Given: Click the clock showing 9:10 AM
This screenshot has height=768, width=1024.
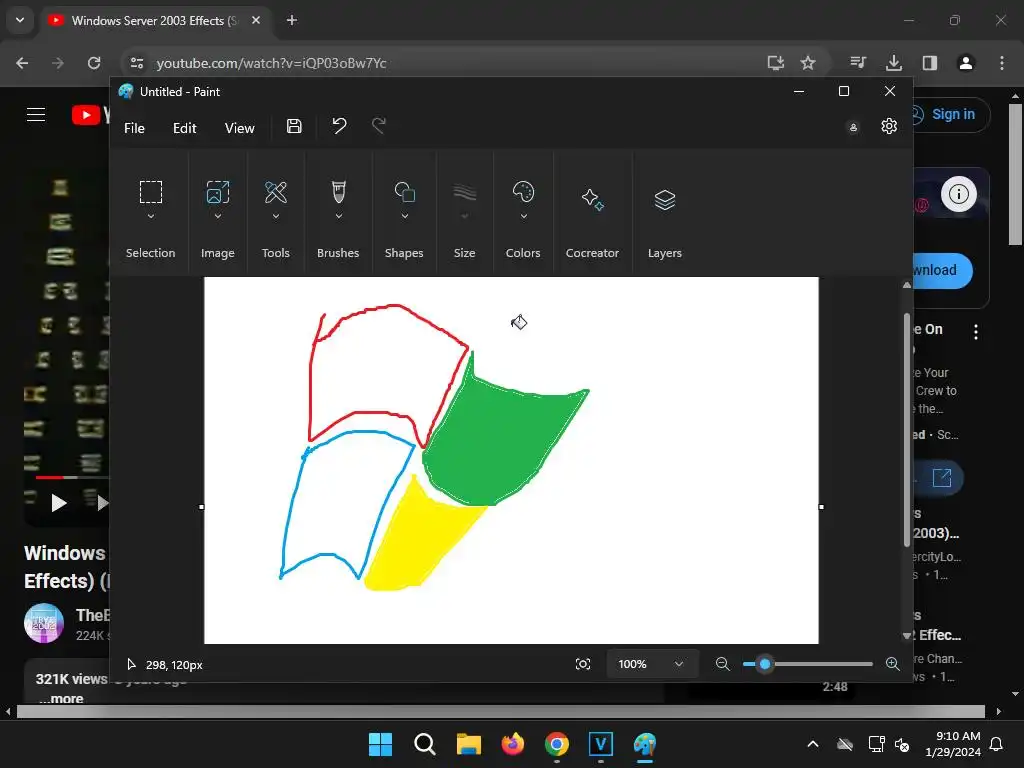Looking at the screenshot, I should click(958, 736).
